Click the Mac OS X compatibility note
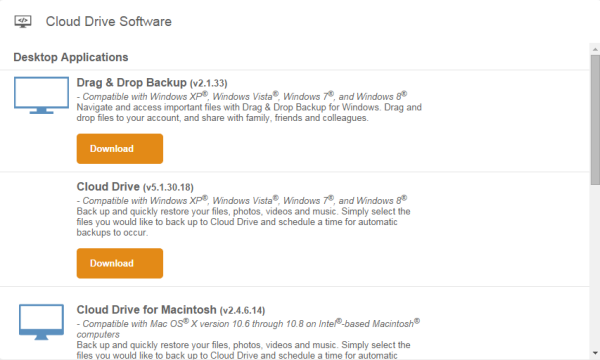Screen dimensions: 600x360 point(248,329)
